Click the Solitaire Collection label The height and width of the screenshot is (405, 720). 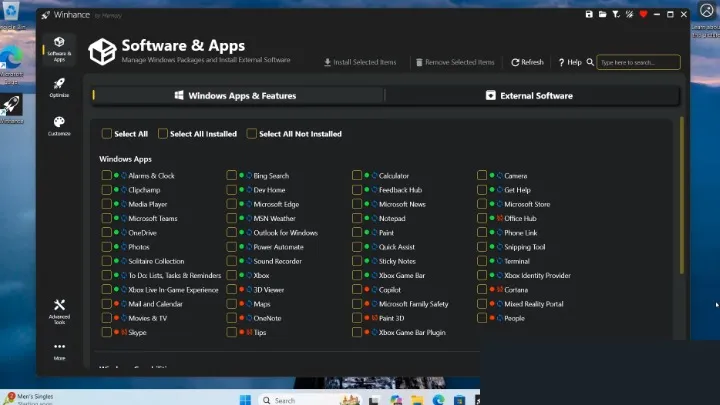pyautogui.click(x=156, y=261)
